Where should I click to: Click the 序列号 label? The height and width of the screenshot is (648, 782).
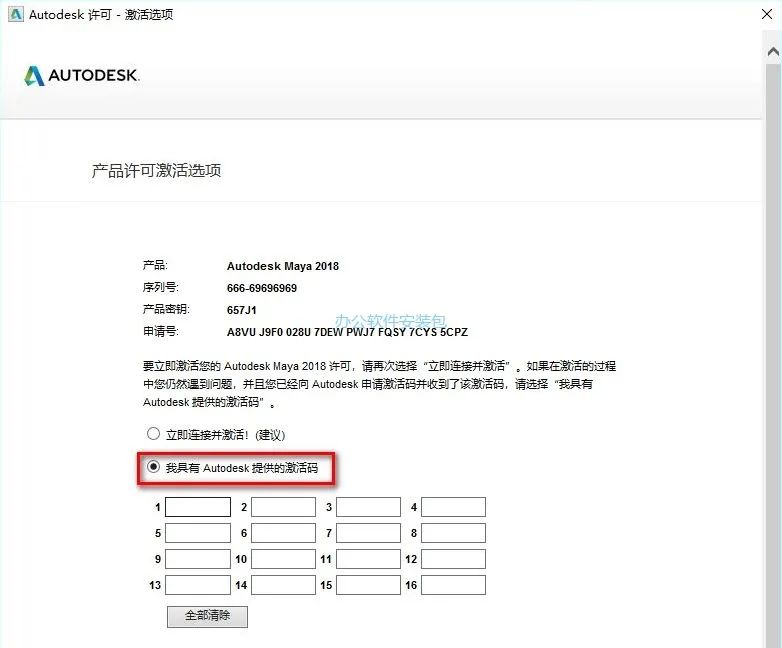[x=161, y=287]
